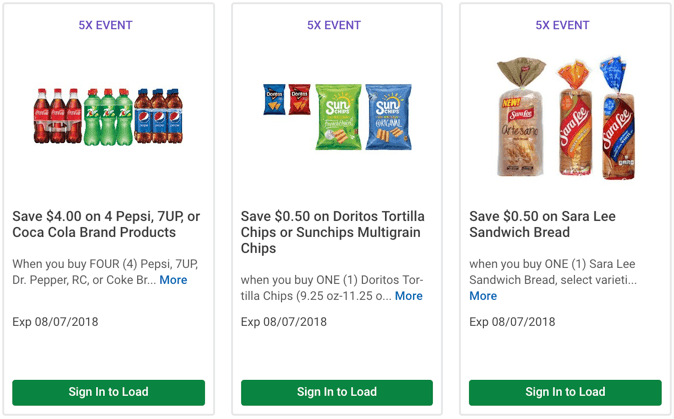The image size is (674, 419).
Task: Click the blue SunChips Original bag image
Action: click(388, 116)
